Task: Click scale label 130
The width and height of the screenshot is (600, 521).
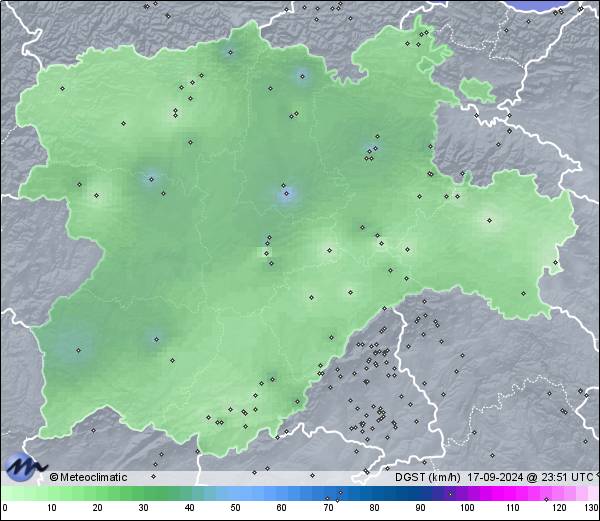Action: [x=592, y=508]
